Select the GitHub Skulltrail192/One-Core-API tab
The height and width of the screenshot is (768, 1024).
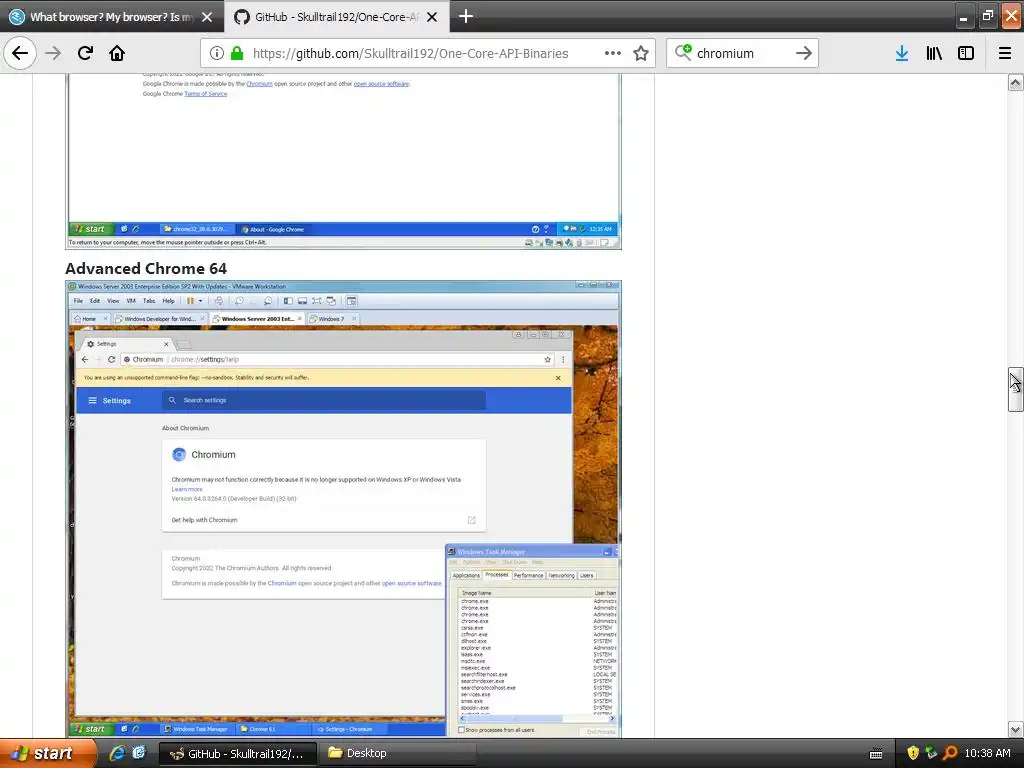click(337, 17)
